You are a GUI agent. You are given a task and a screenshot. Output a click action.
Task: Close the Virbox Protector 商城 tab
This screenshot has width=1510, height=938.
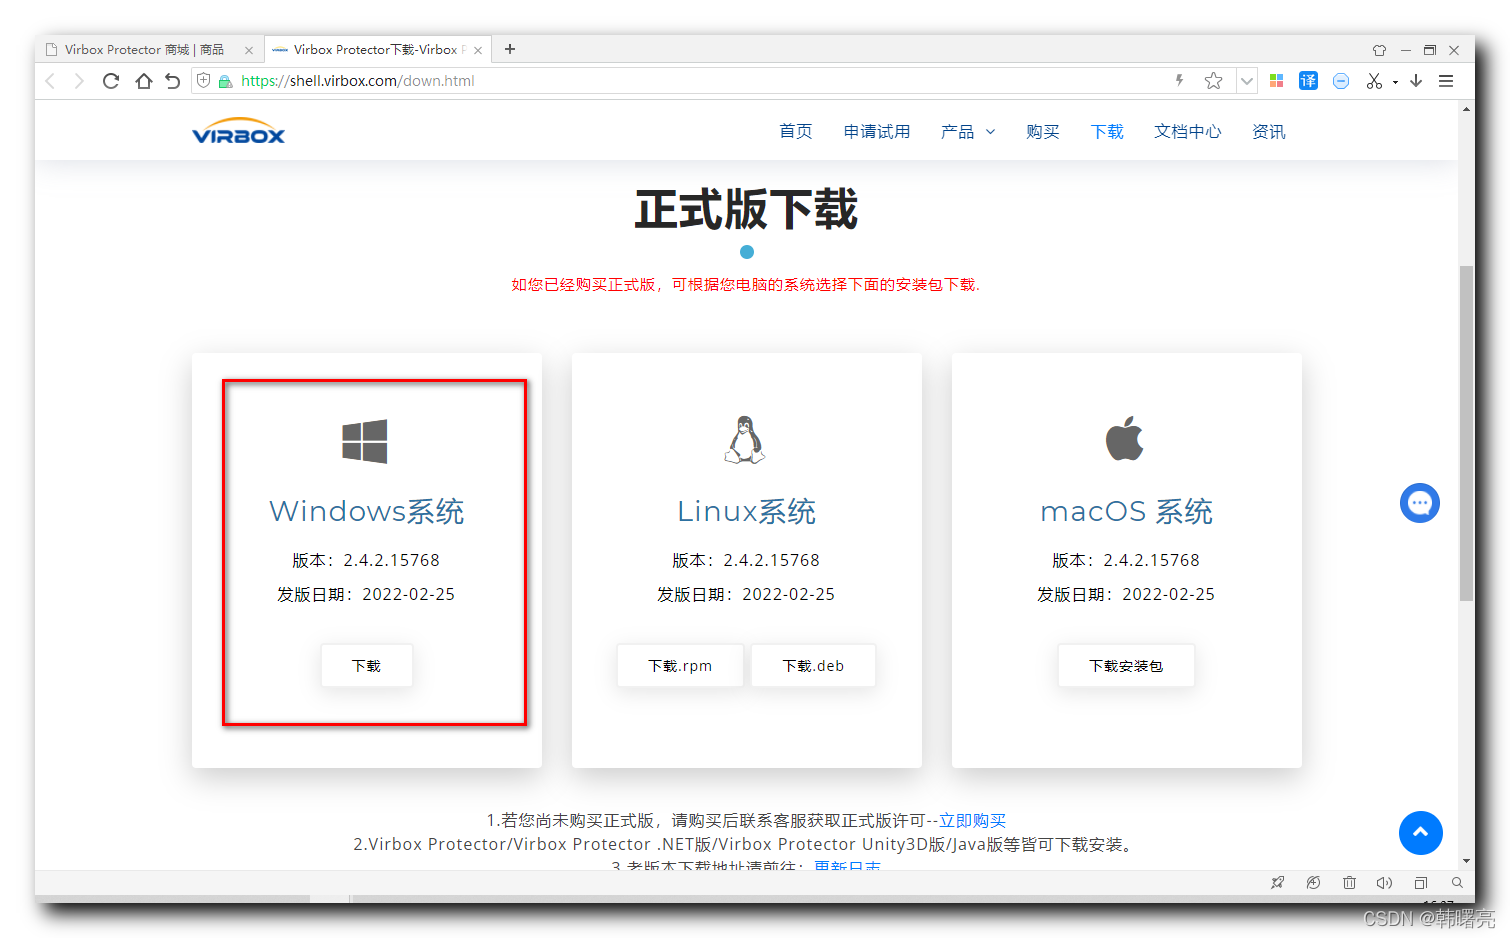pos(249,50)
